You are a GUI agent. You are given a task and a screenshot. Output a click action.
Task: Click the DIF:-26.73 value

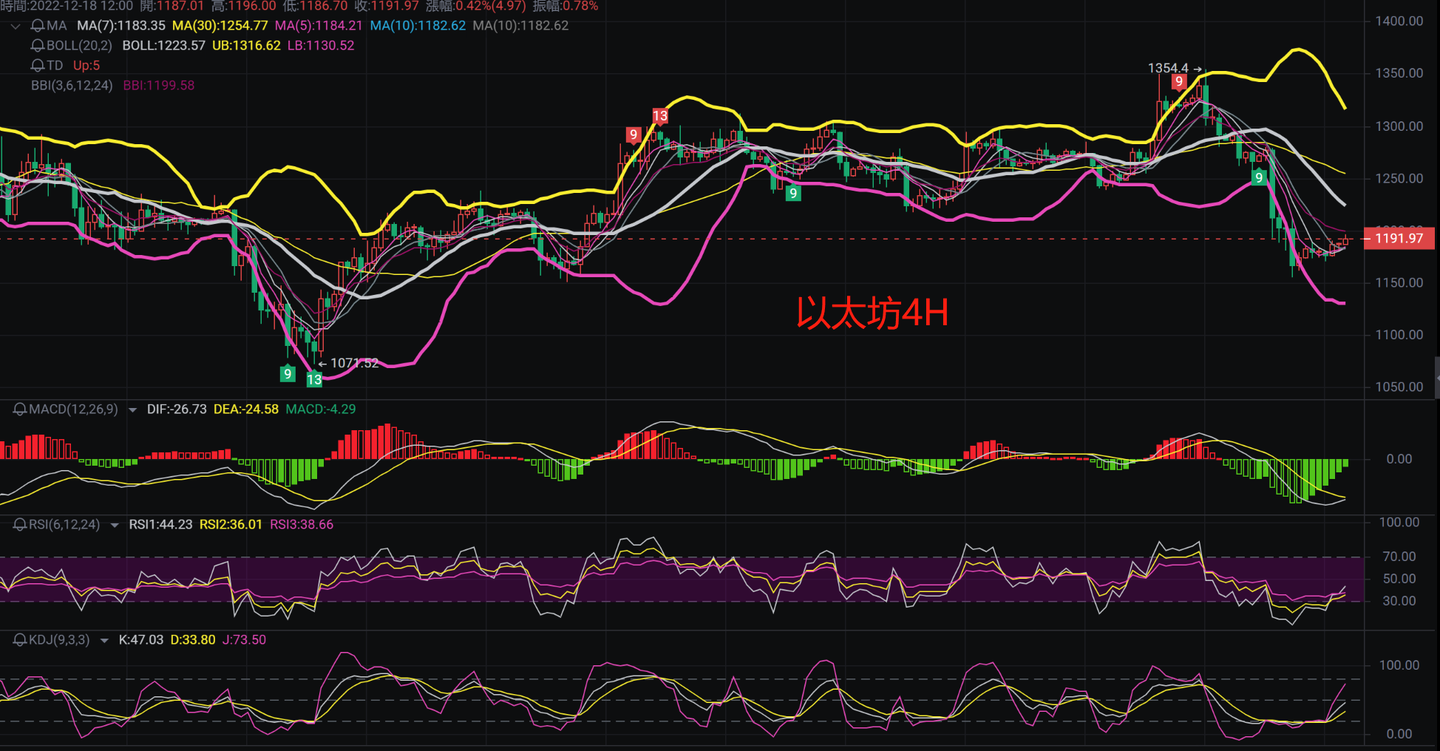point(177,409)
